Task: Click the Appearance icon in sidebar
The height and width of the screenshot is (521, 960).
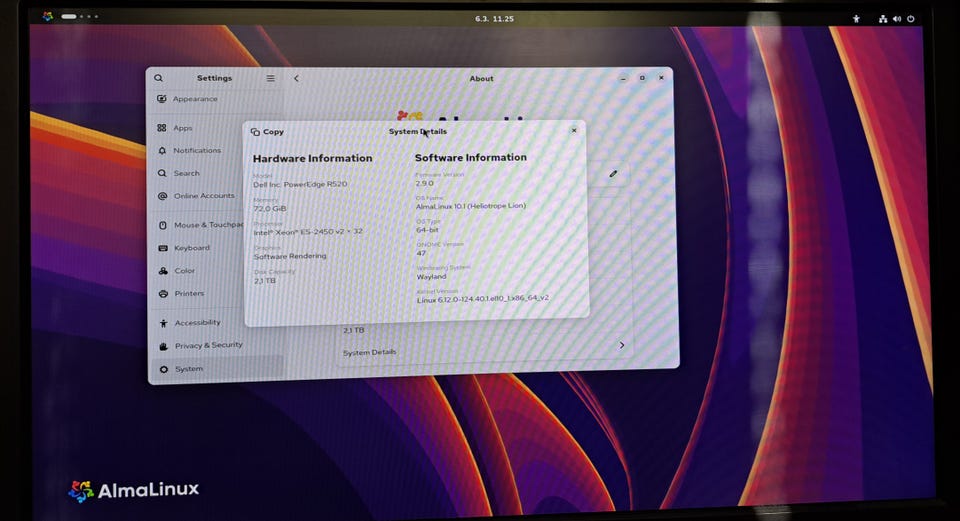Action: 162,99
